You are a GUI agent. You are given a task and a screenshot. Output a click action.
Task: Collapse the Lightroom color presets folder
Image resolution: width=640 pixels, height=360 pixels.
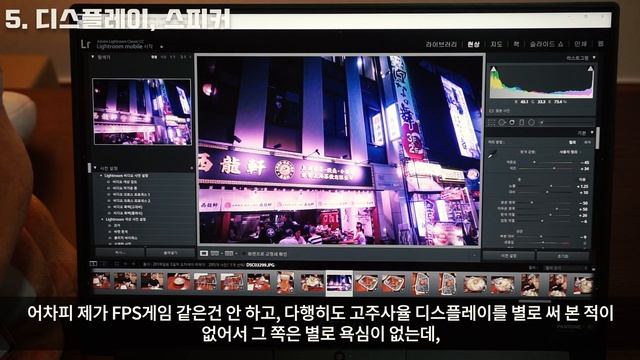[102, 219]
